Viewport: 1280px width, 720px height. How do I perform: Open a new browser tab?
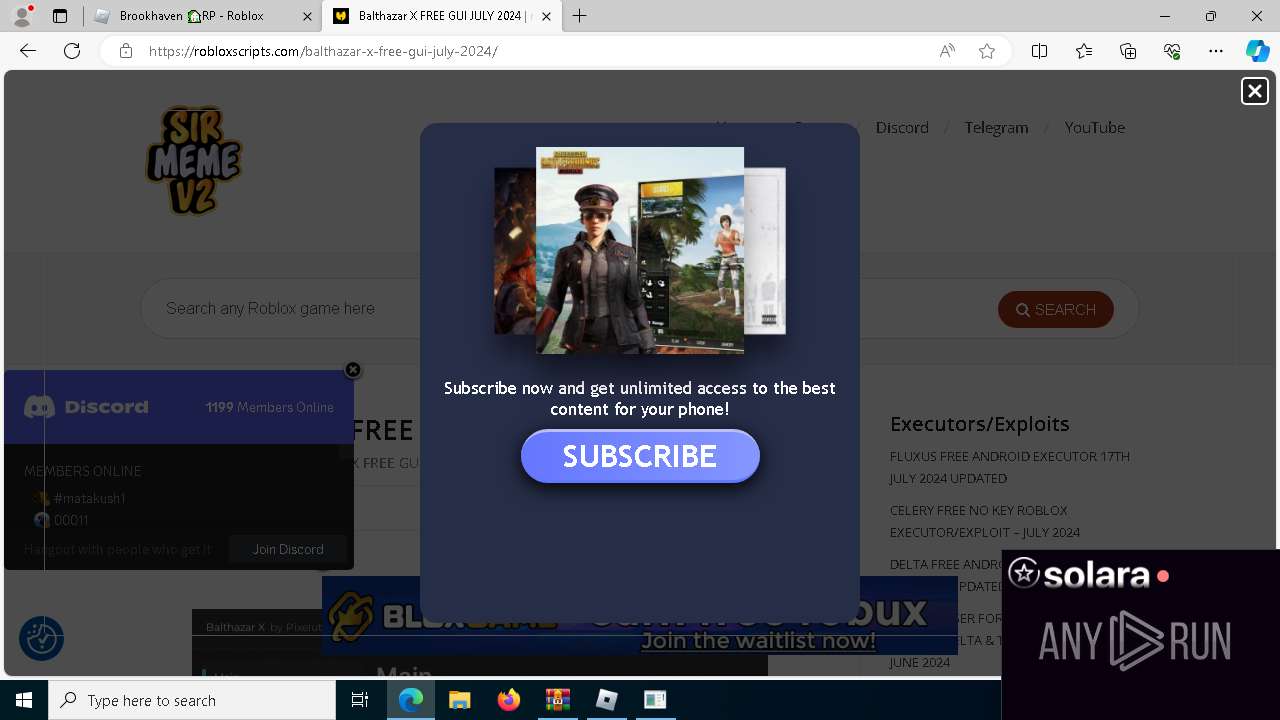pos(579,16)
